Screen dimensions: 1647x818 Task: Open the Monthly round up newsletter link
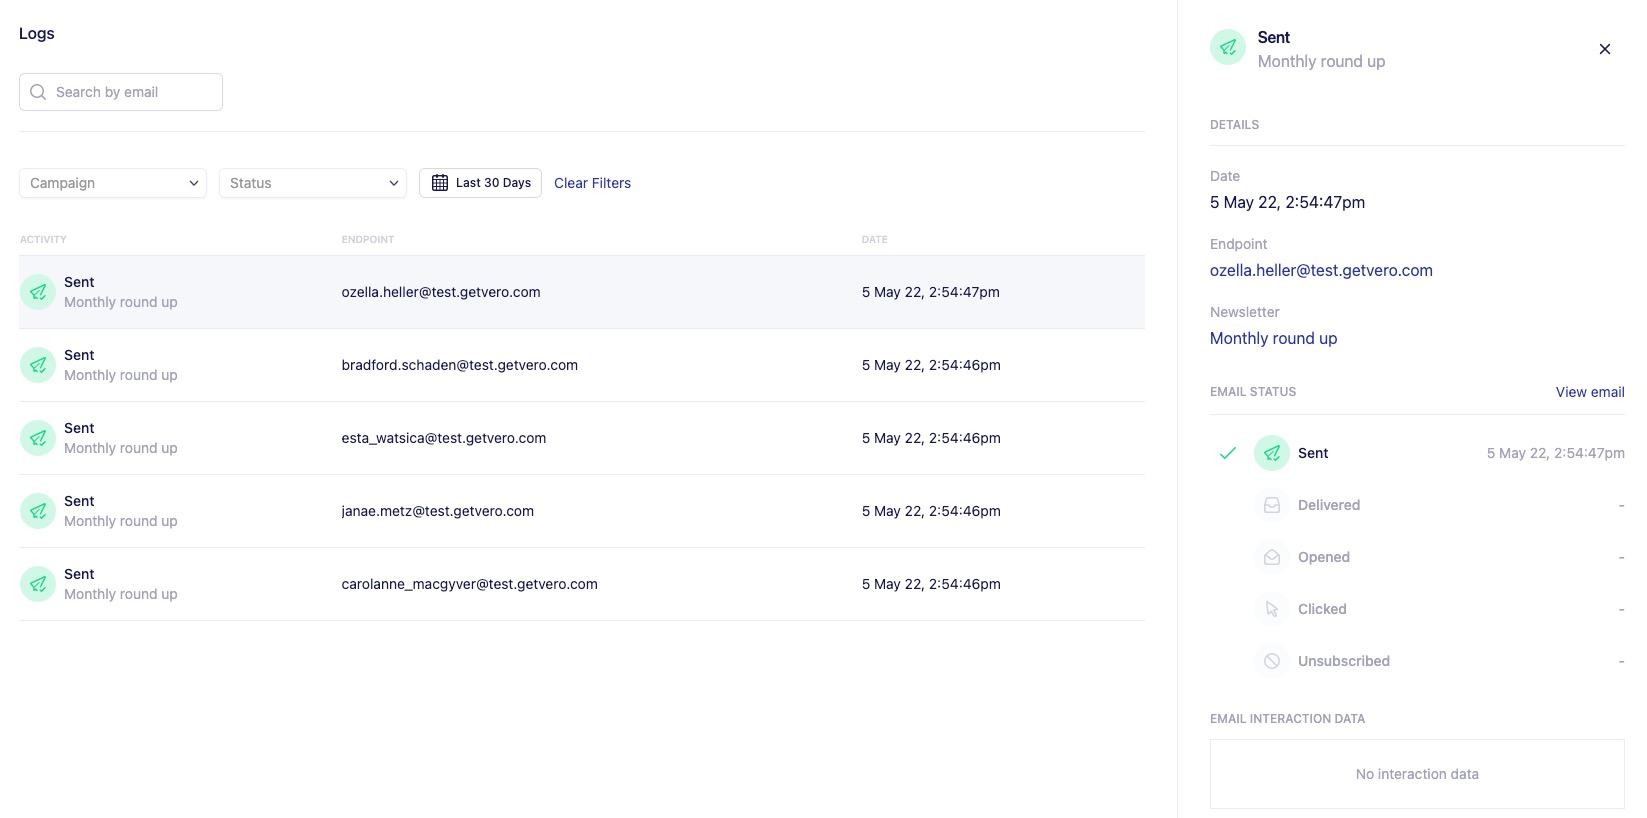1273,338
